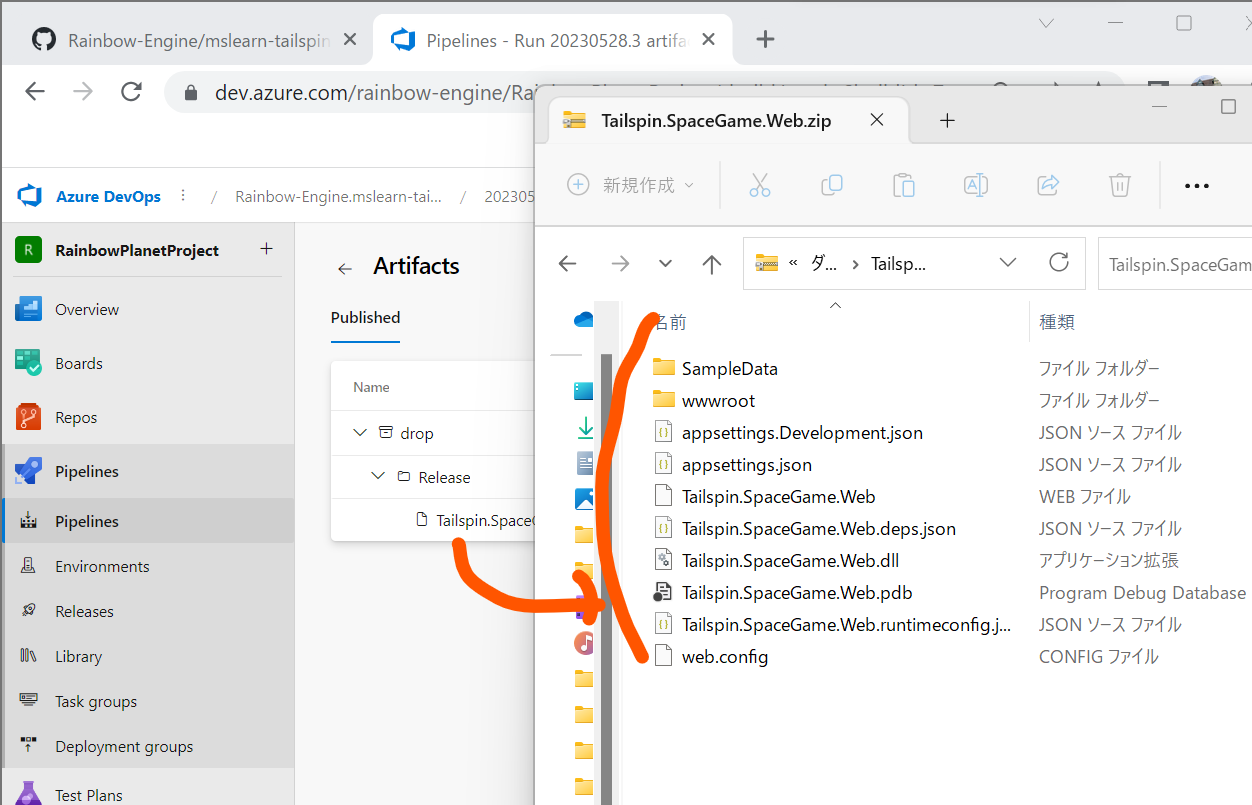This screenshot has width=1252, height=805.
Task: Select the Pipelines - Run 20230528.3 browser tab
Action: point(555,40)
